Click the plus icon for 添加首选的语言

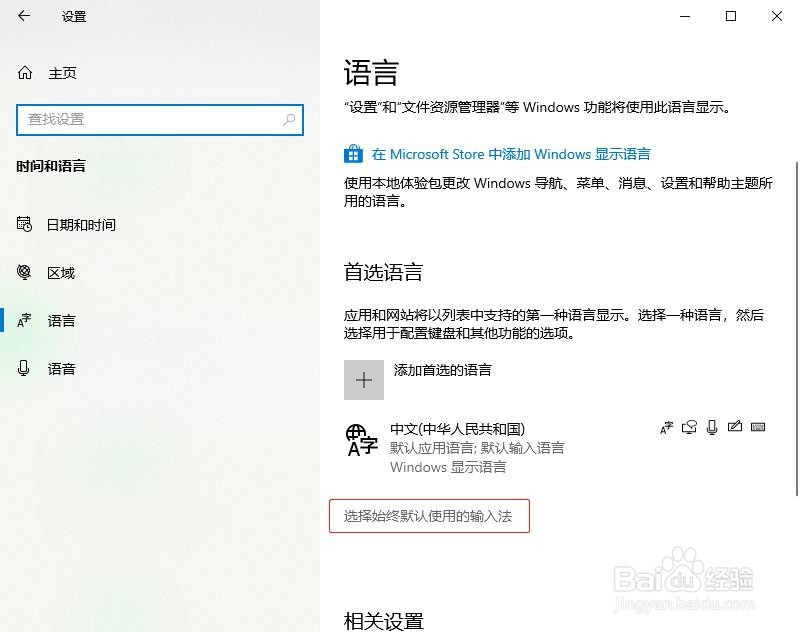[364, 380]
